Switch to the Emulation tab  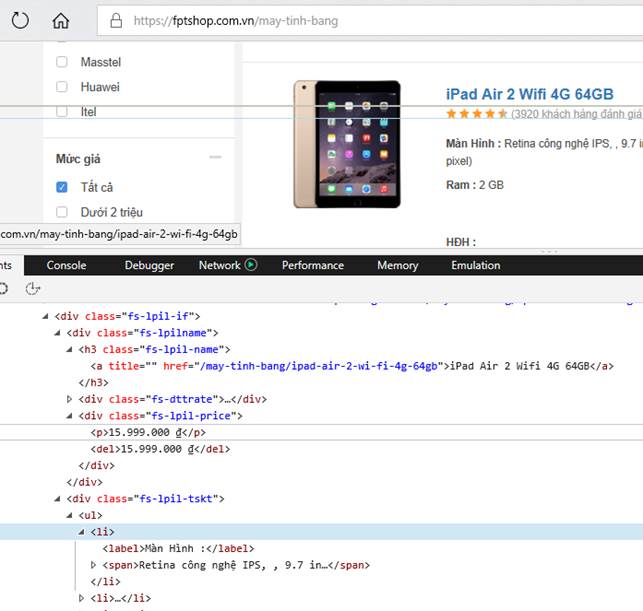point(476,265)
